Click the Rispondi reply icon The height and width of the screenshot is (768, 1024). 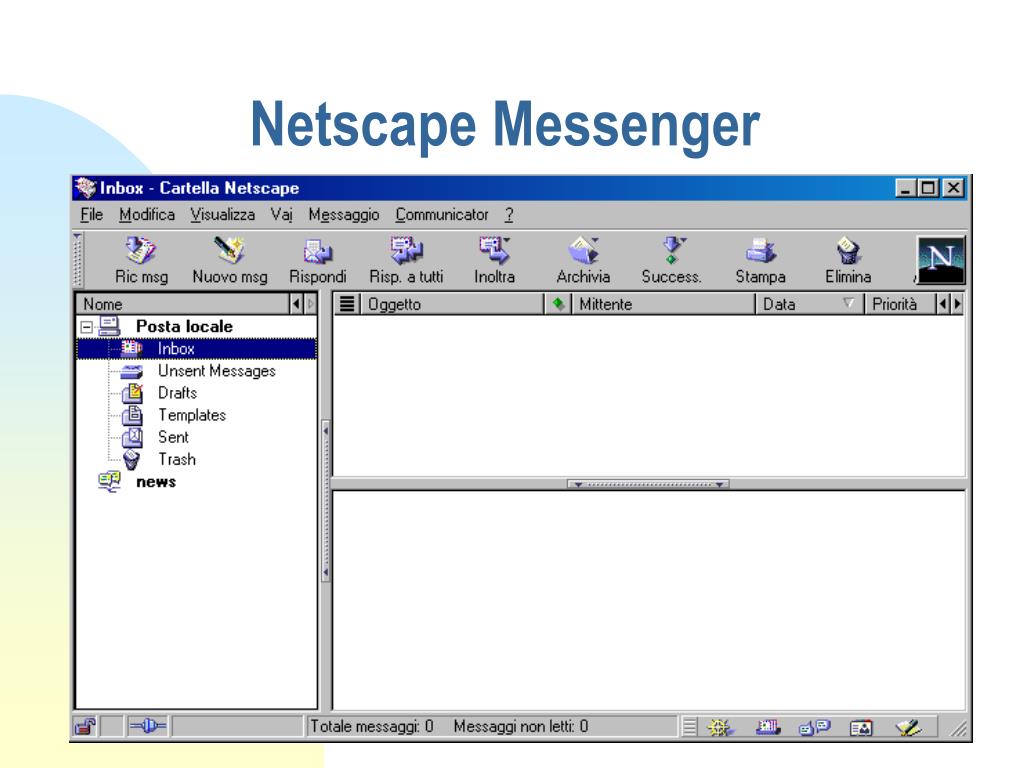(317, 251)
